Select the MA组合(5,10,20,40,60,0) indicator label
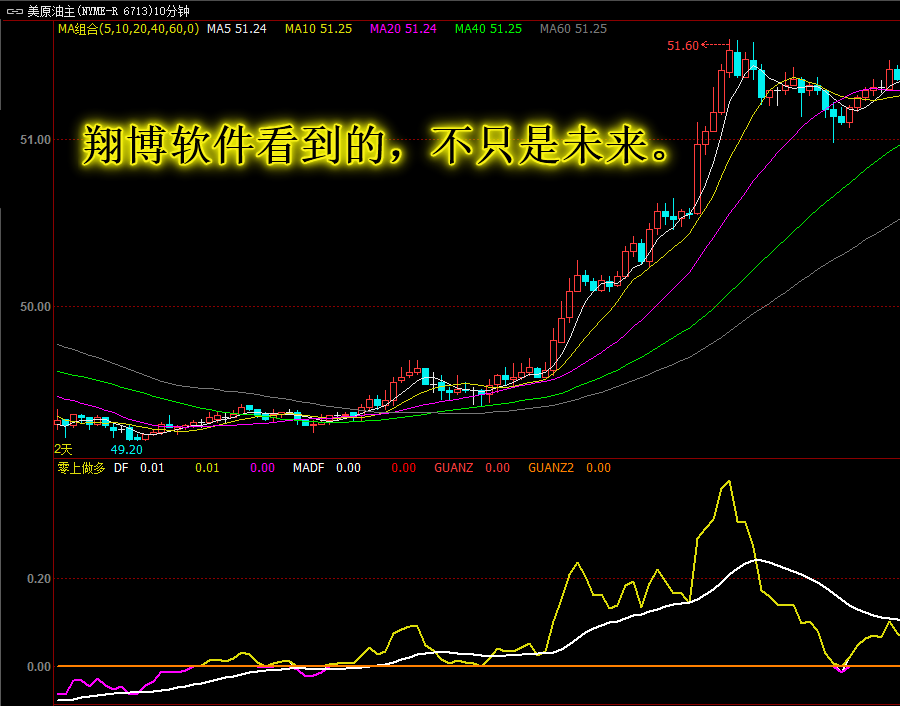Viewport: 900px width, 706px height. [x=129, y=29]
